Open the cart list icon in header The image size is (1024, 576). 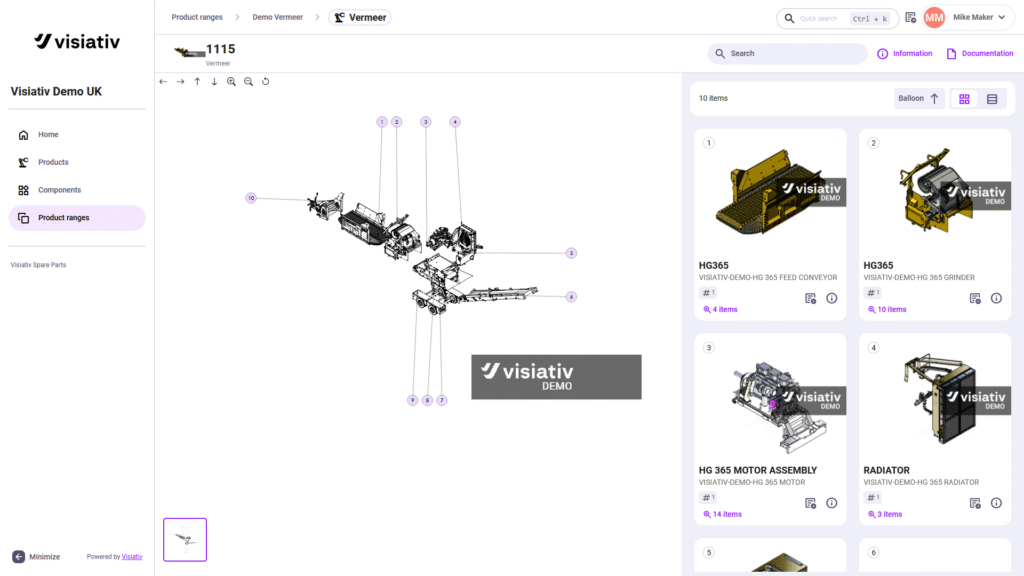[910, 18]
